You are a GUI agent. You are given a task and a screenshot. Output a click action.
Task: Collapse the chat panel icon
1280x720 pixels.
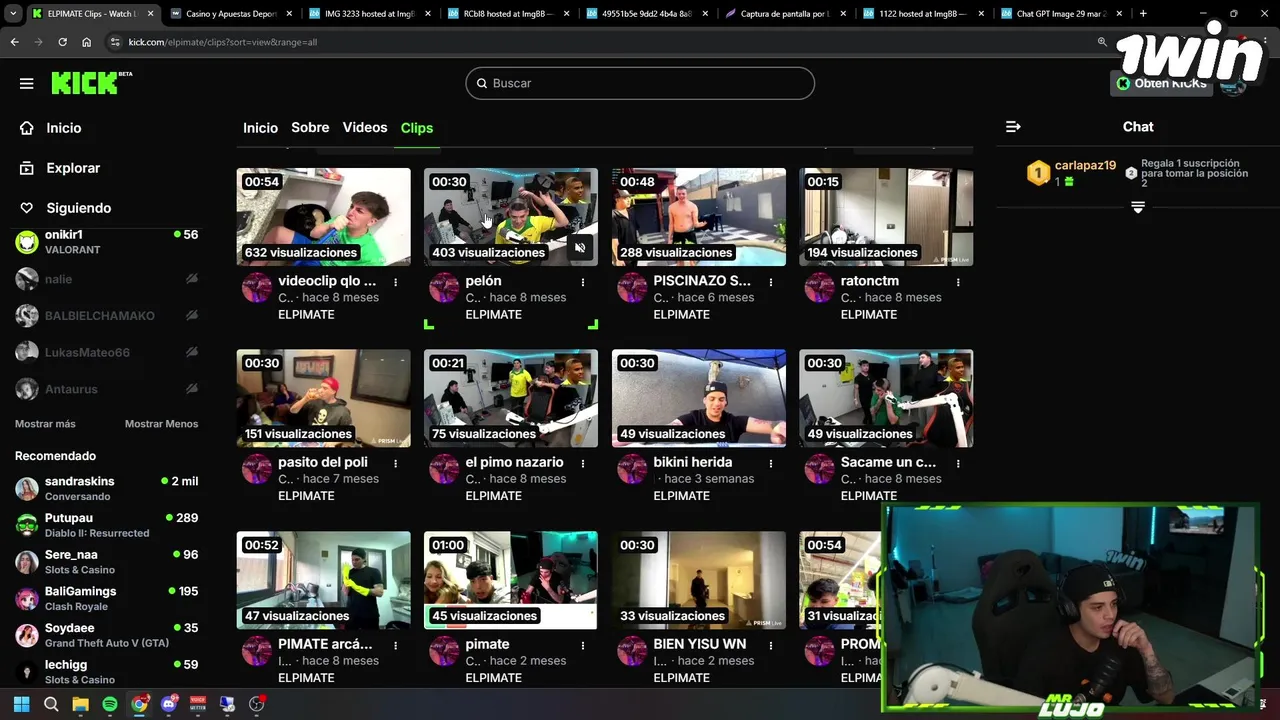pos(1013,127)
